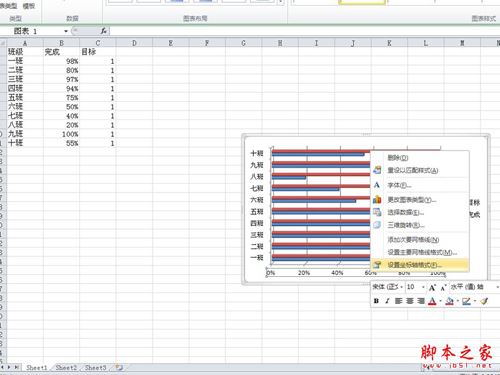Click the blue 七班 bar in chart
The image size is (500, 375).
click(x=306, y=189)
